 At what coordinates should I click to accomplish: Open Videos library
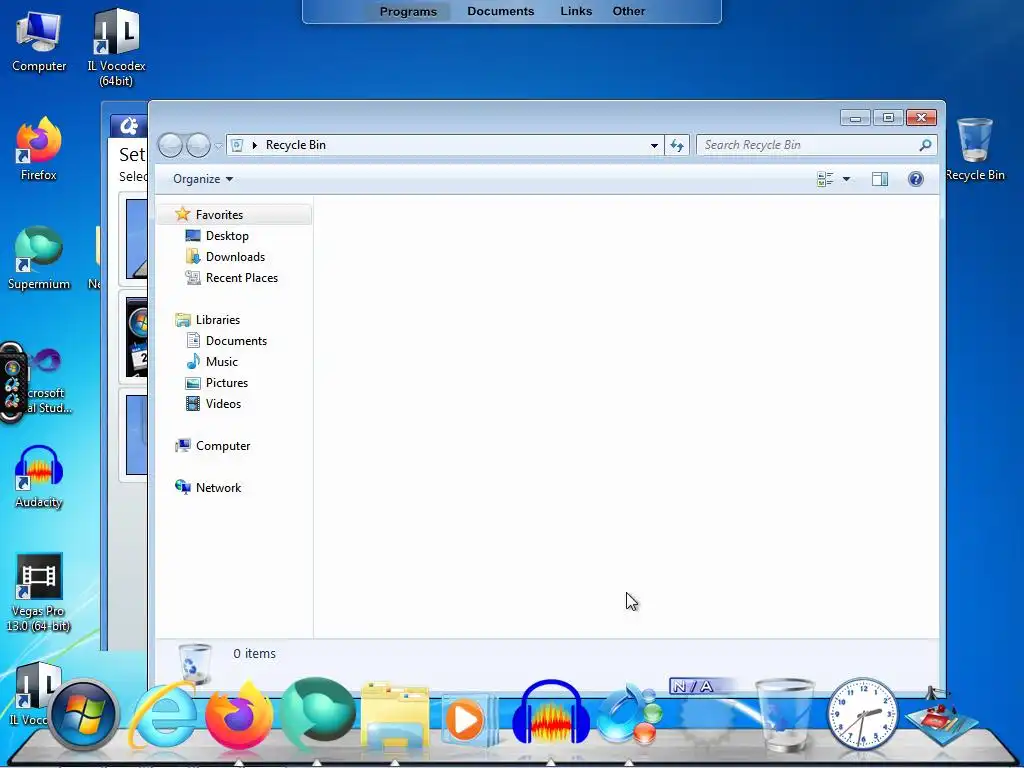(x=223, y=404)
